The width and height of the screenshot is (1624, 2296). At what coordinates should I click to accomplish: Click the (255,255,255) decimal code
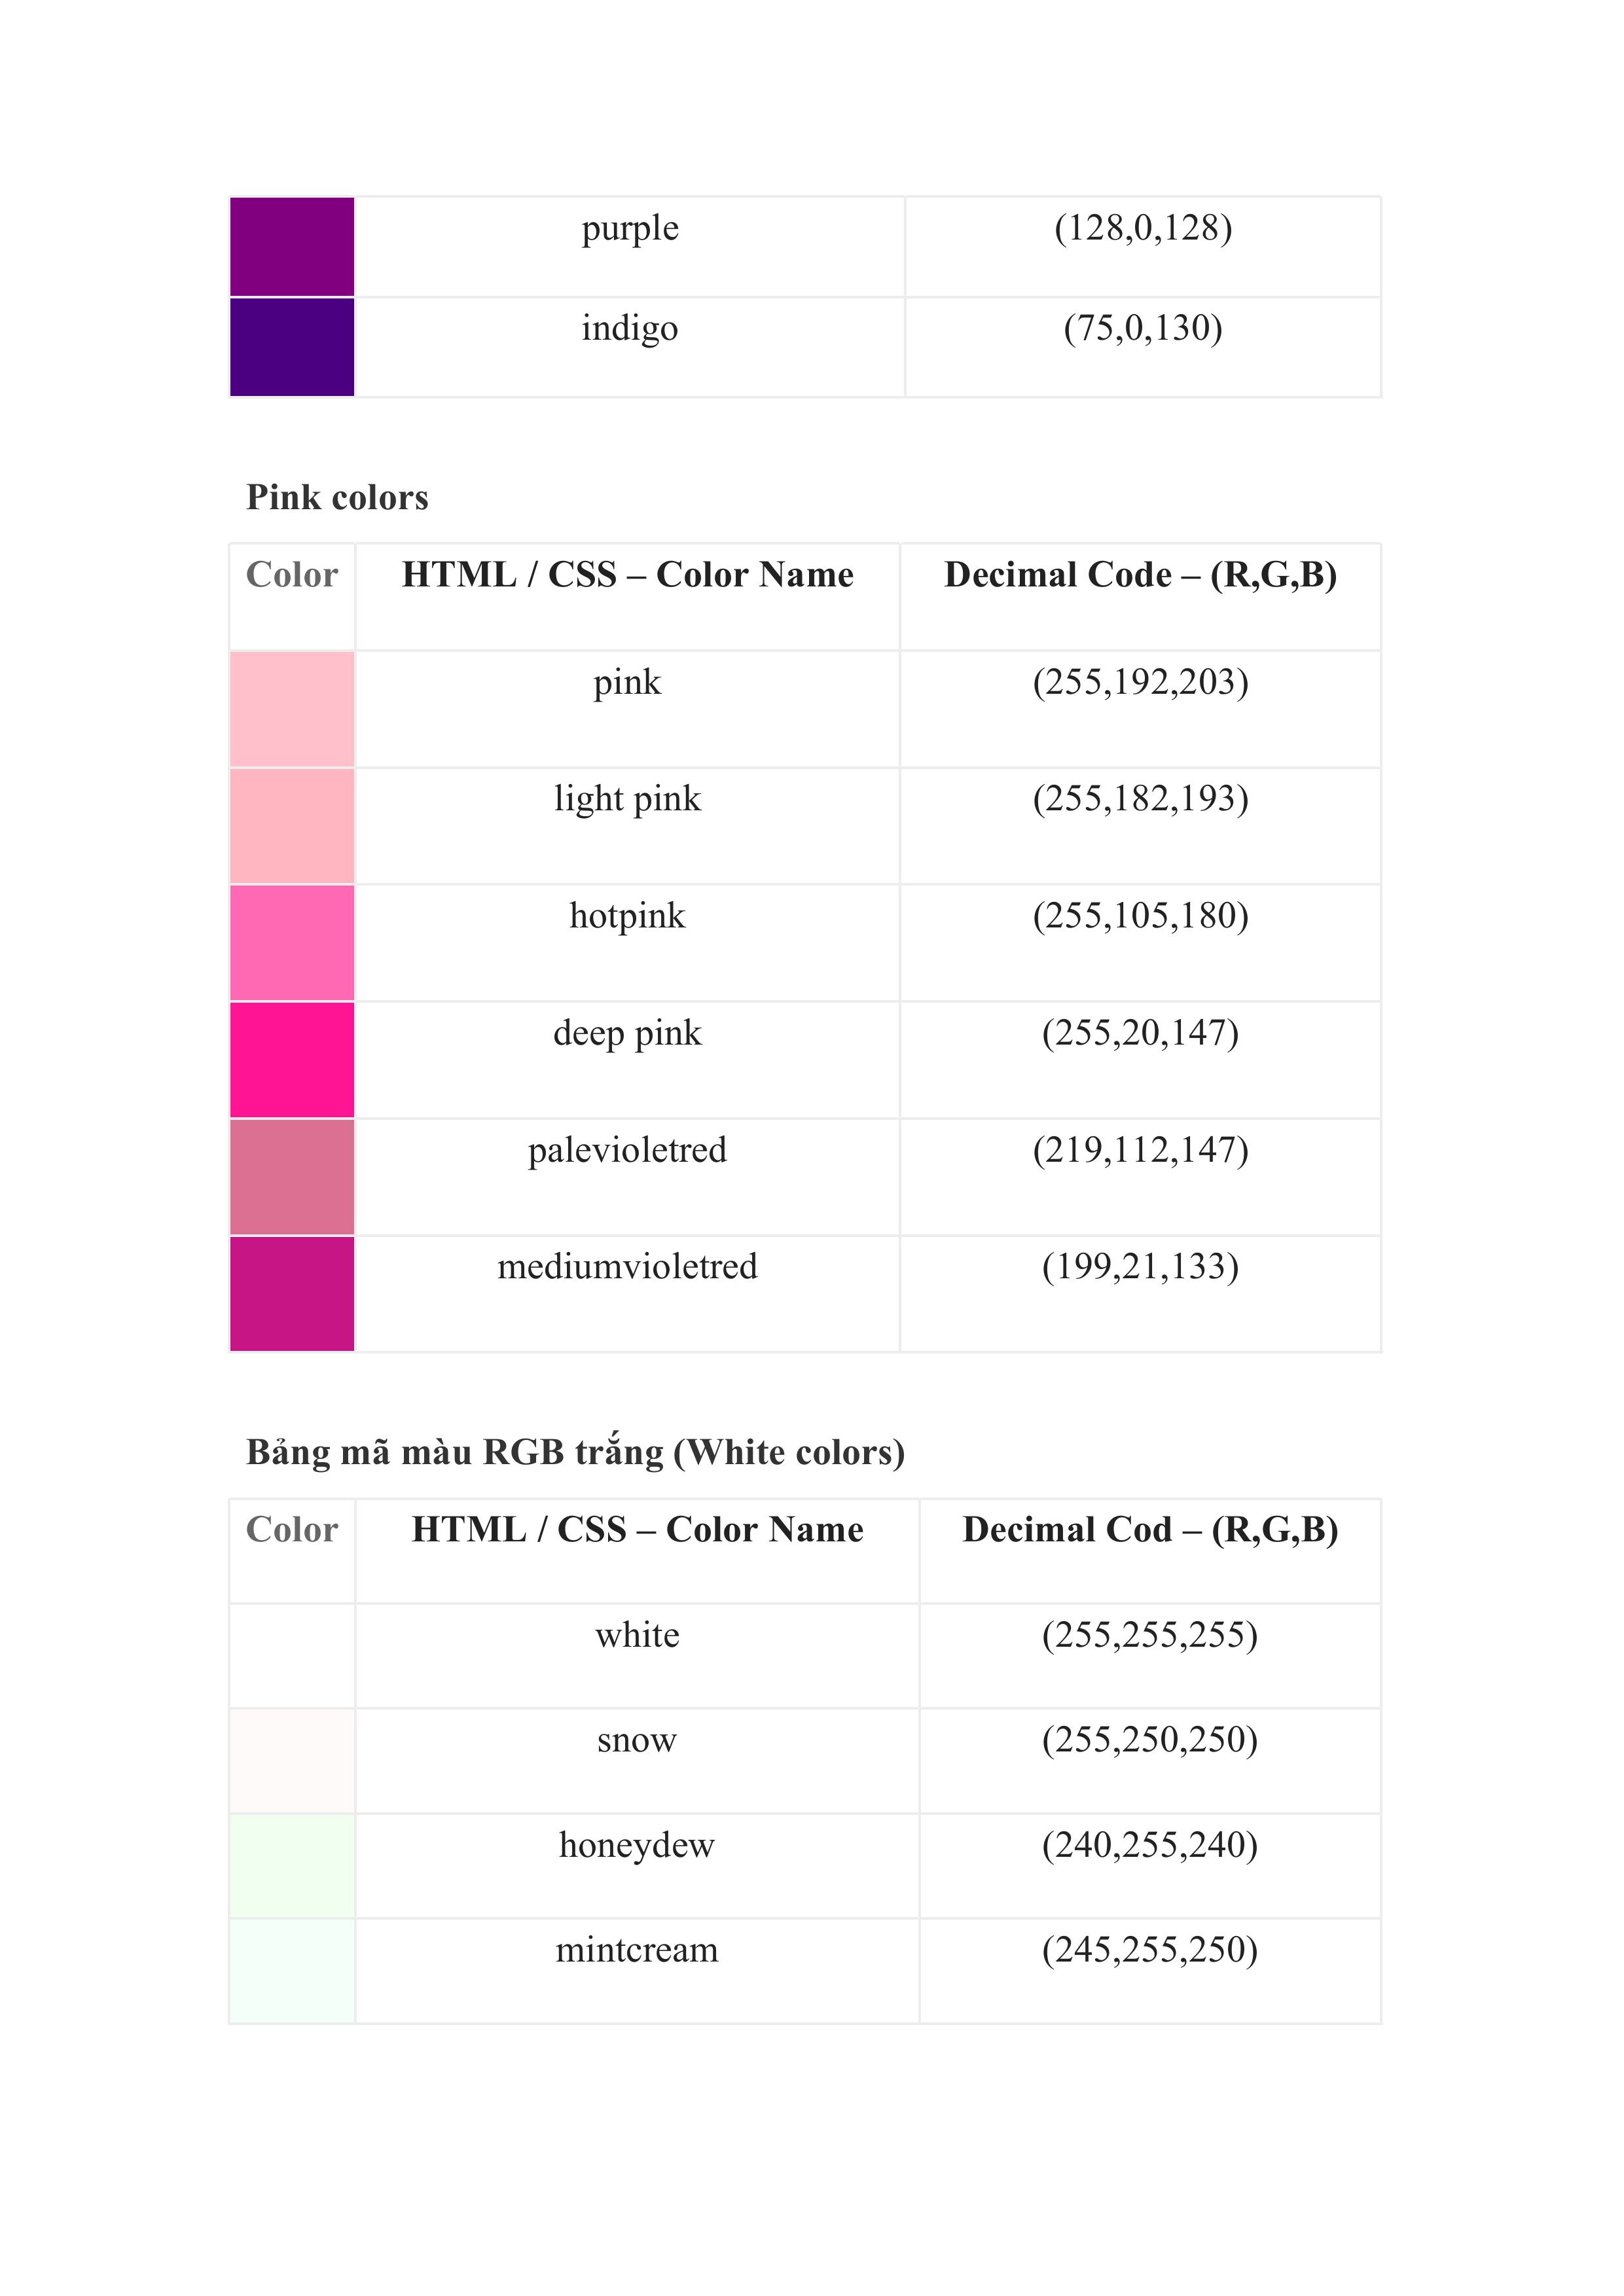(x=1150, y=1635)
